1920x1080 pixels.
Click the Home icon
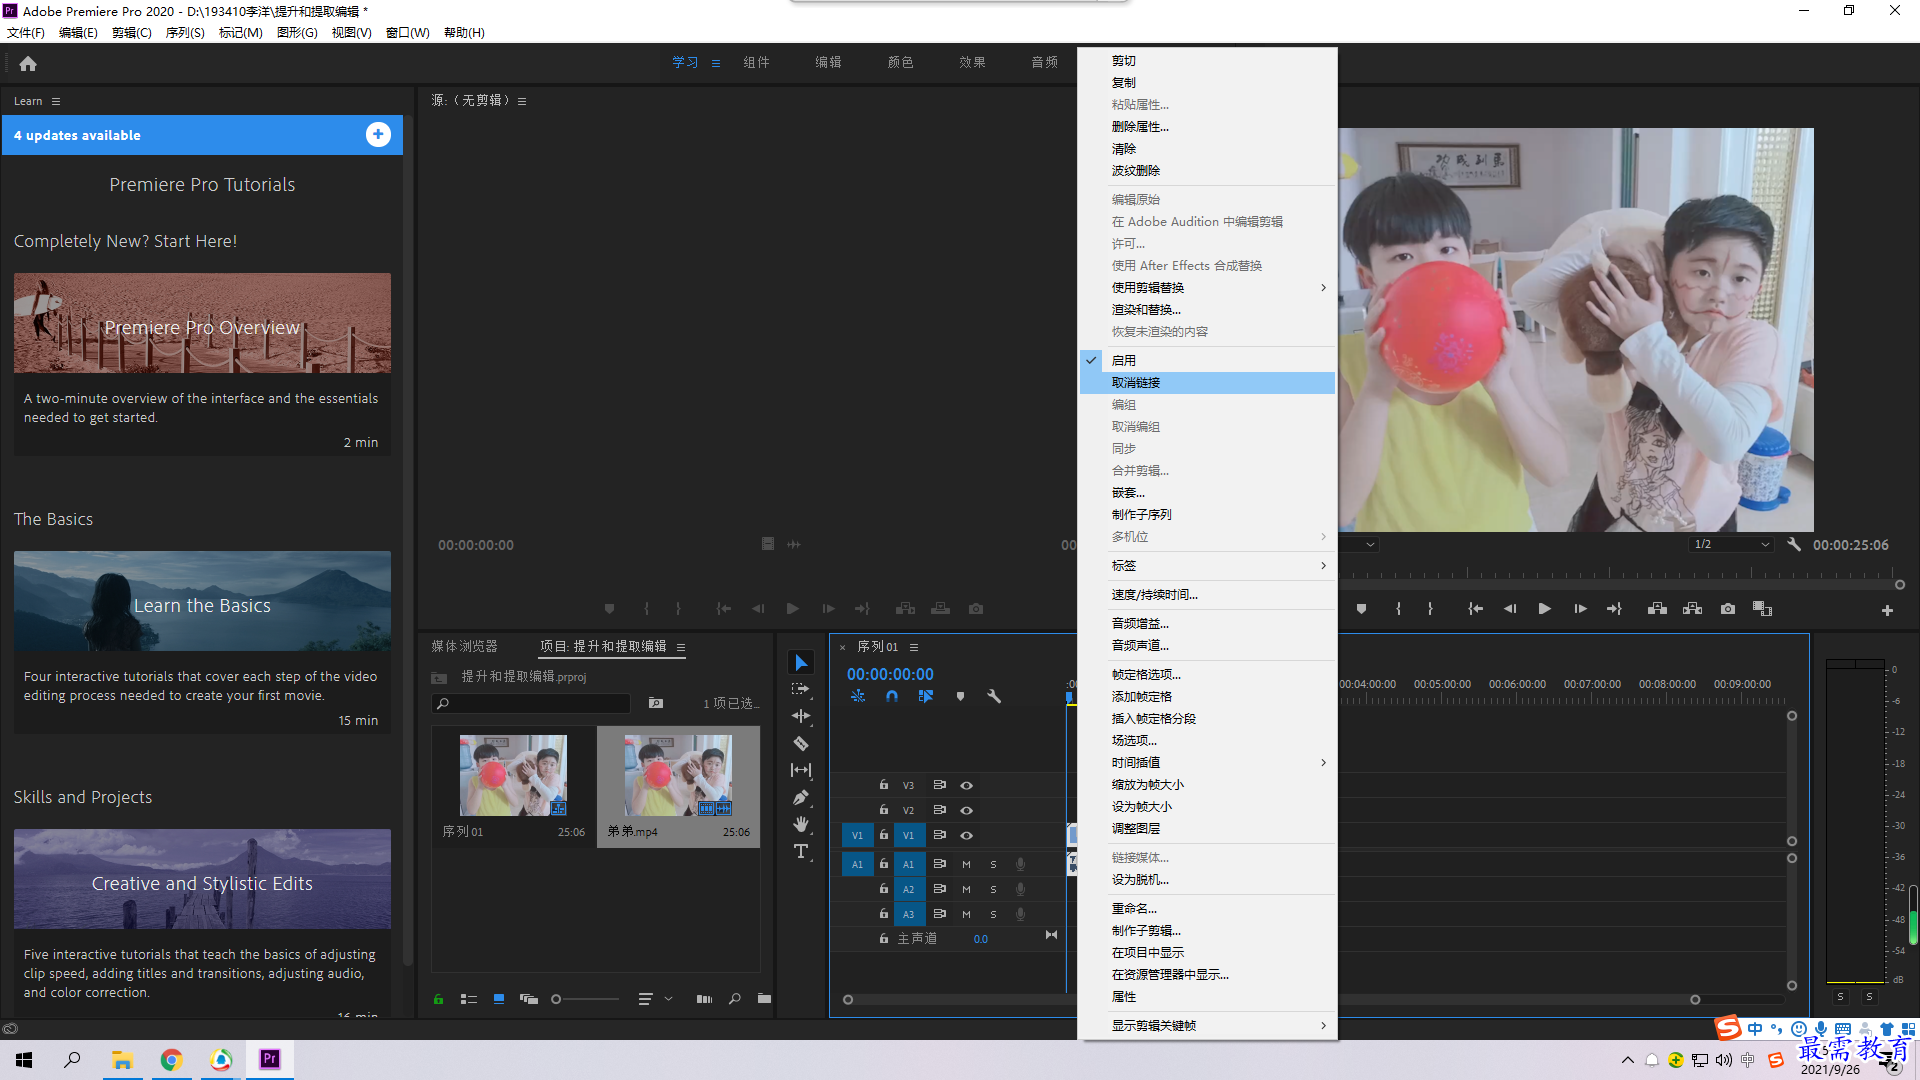pos(28,63)
